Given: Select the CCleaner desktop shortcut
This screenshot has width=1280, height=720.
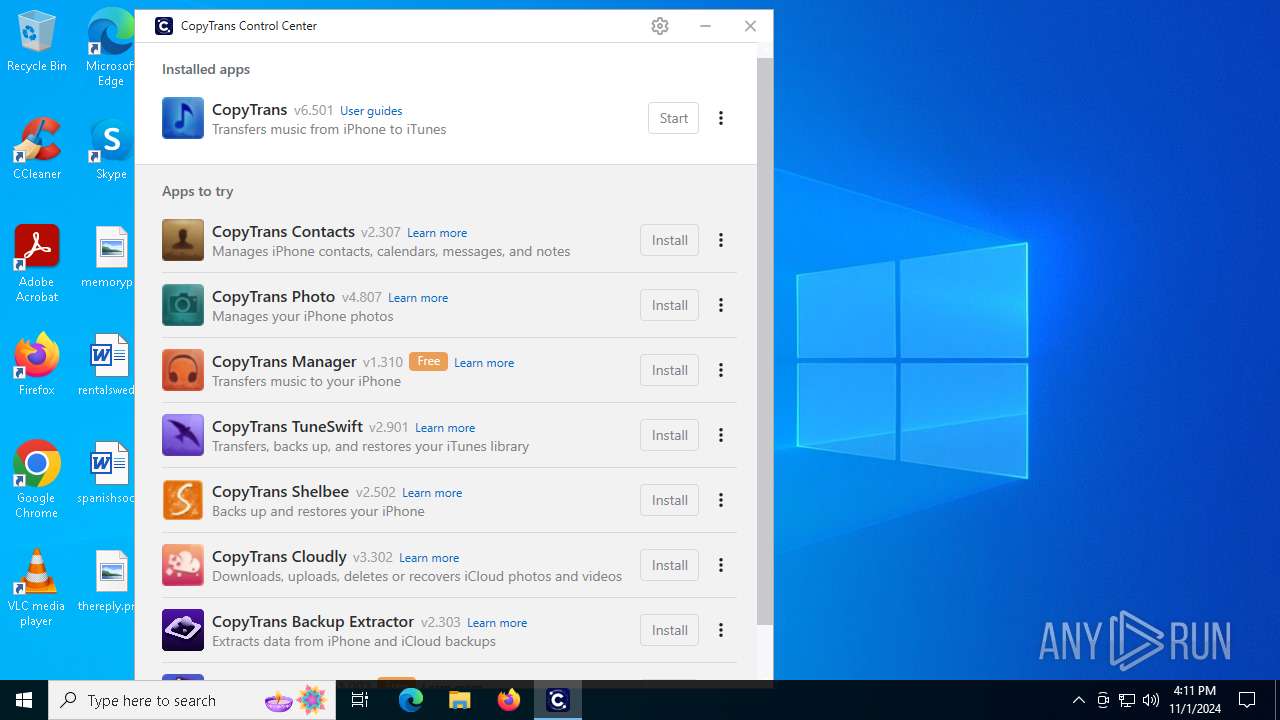Looking at the screenshot, I should 37,149.
